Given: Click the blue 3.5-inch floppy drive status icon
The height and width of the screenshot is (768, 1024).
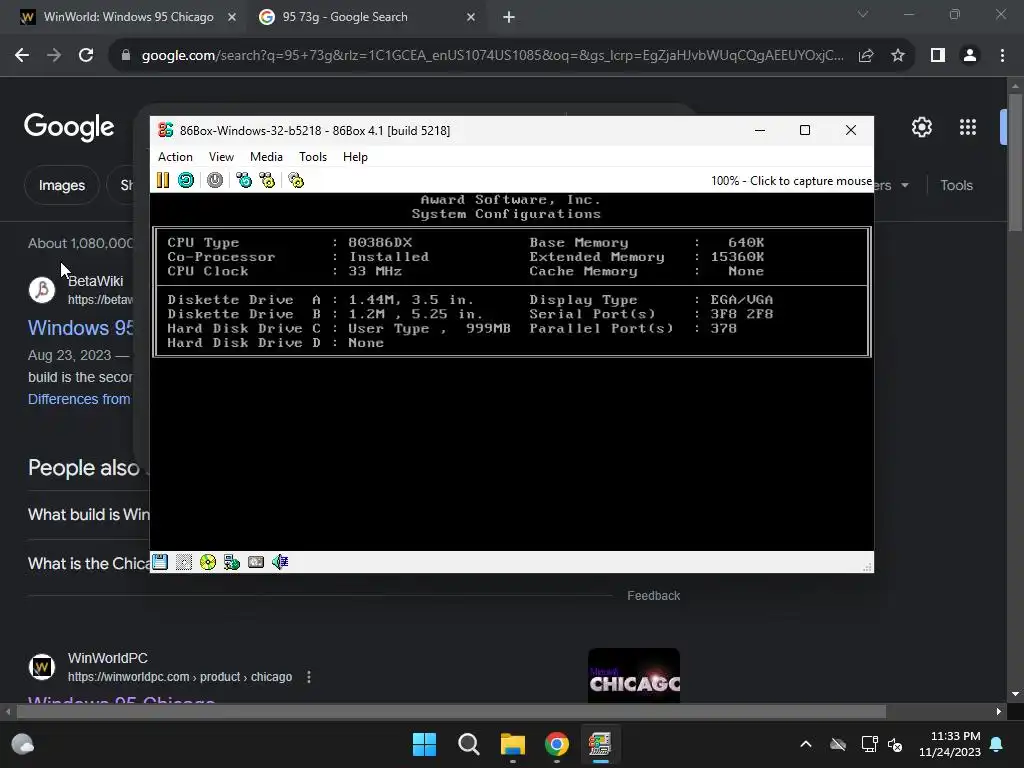Looking at the screenshot, I should 160,562.
